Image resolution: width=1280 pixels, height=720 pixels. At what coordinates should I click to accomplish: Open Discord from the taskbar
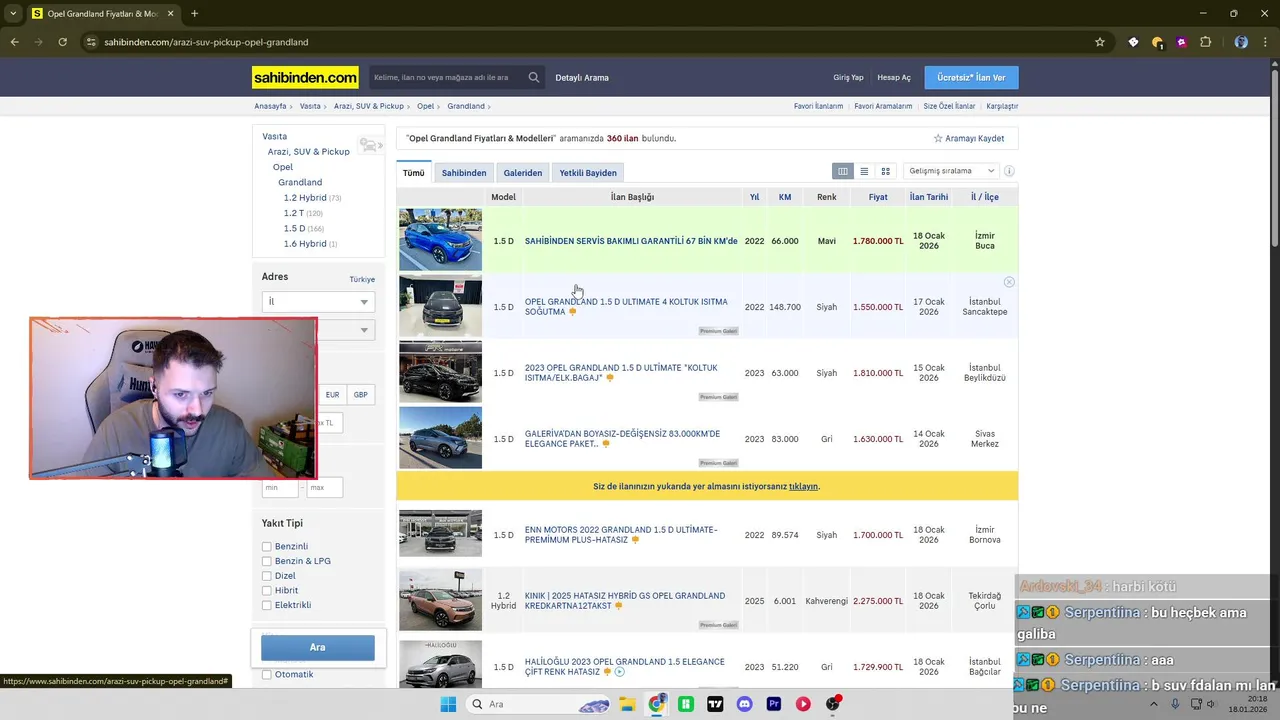point(744,704)
